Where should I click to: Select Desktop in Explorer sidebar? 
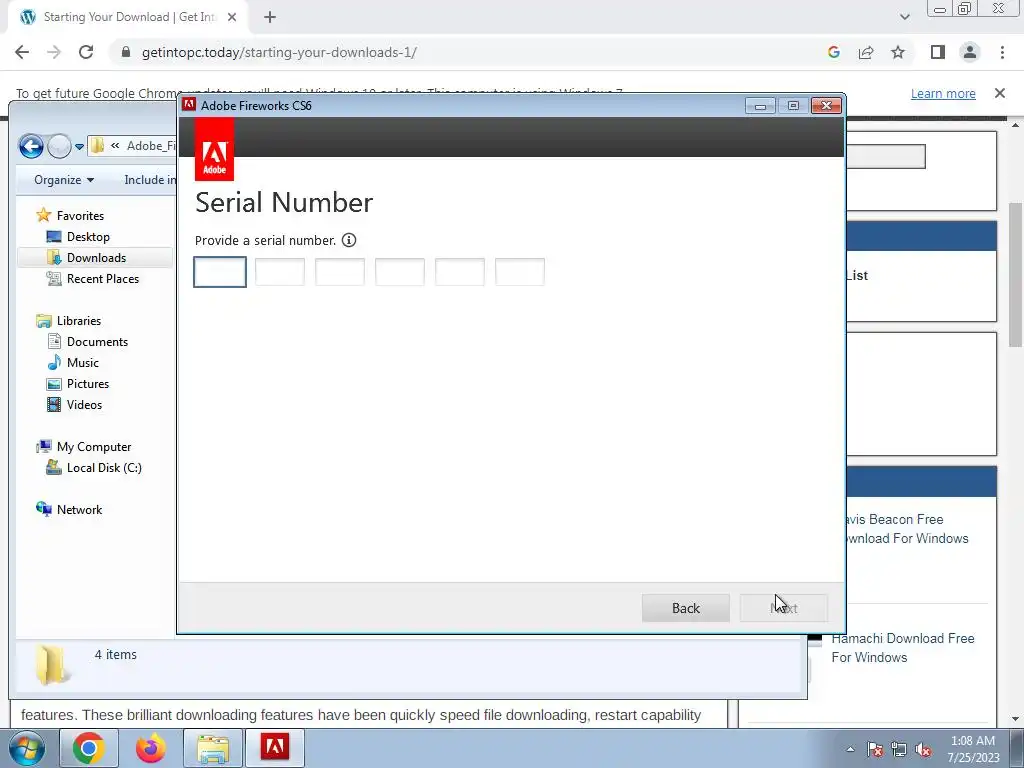88,237
